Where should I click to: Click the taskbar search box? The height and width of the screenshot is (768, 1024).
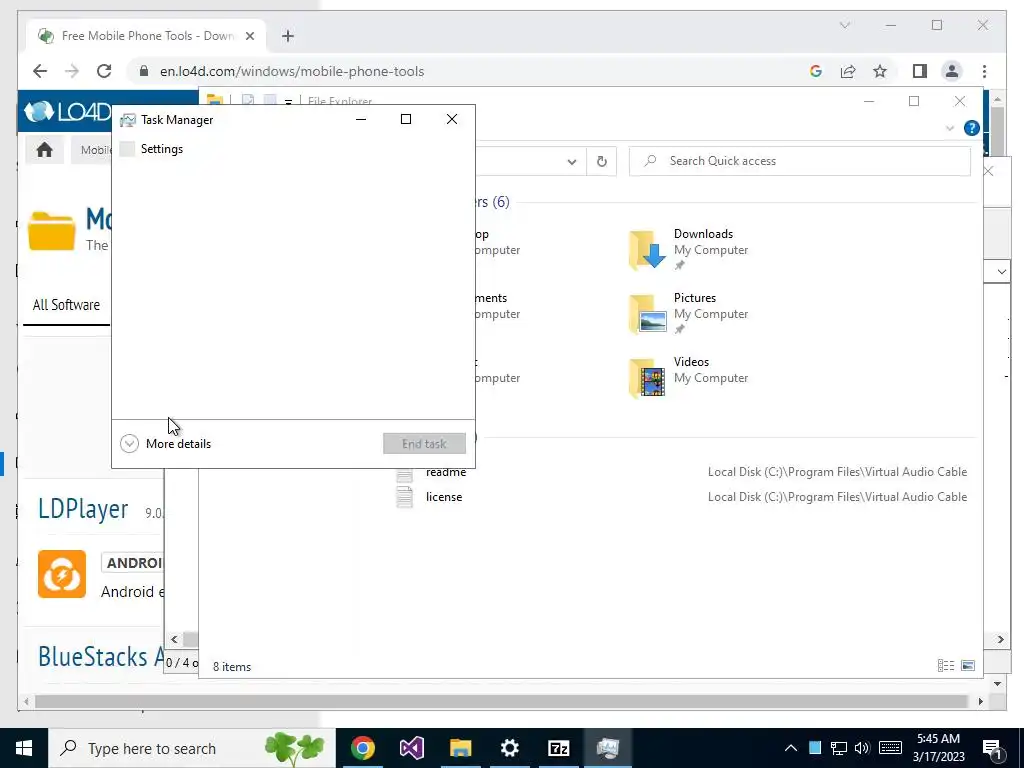tap(192, 748)
